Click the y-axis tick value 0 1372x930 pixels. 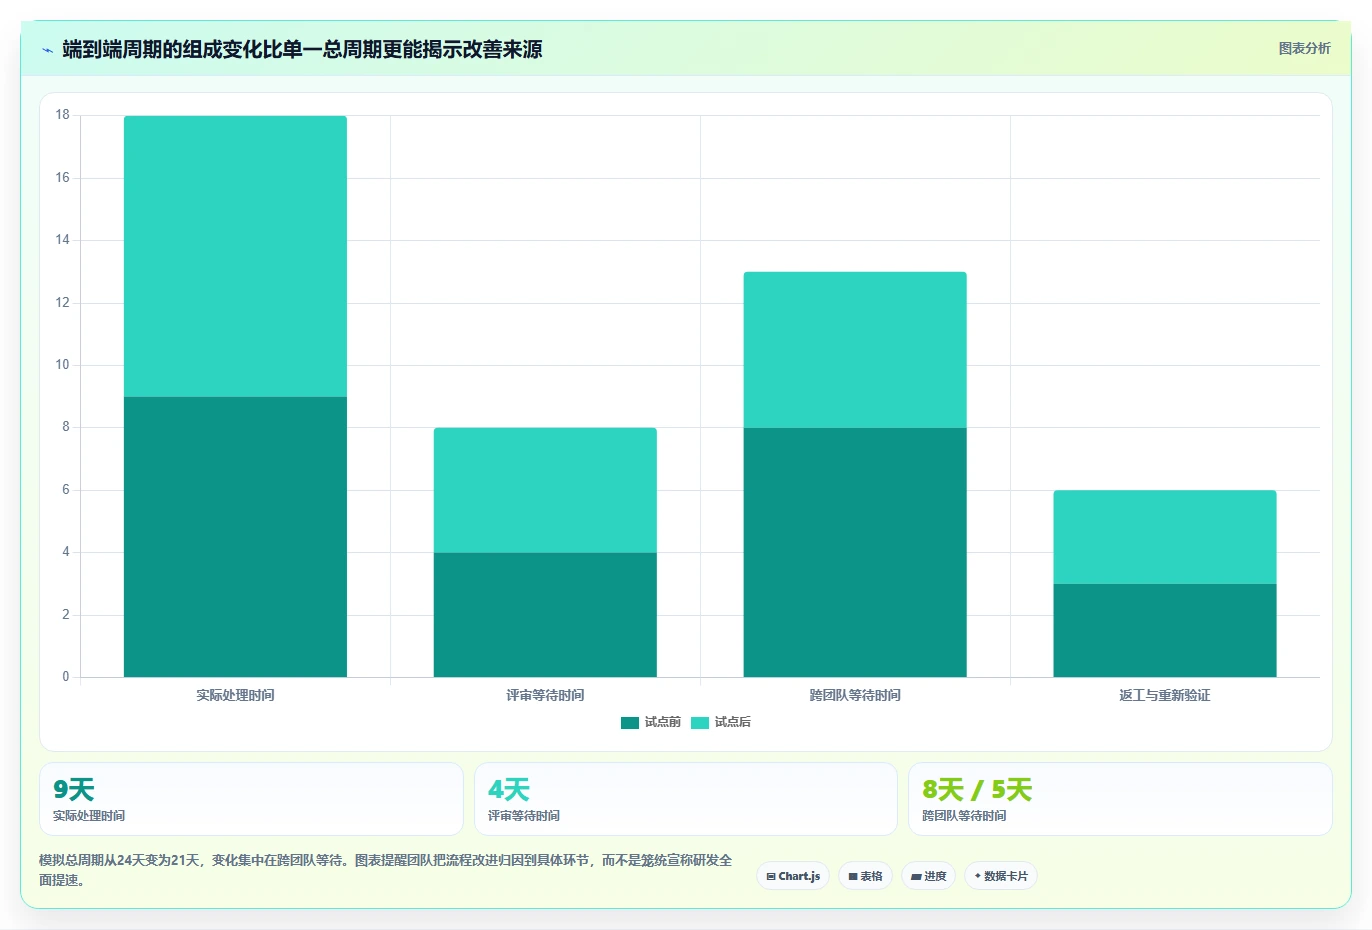pos(66,677)
